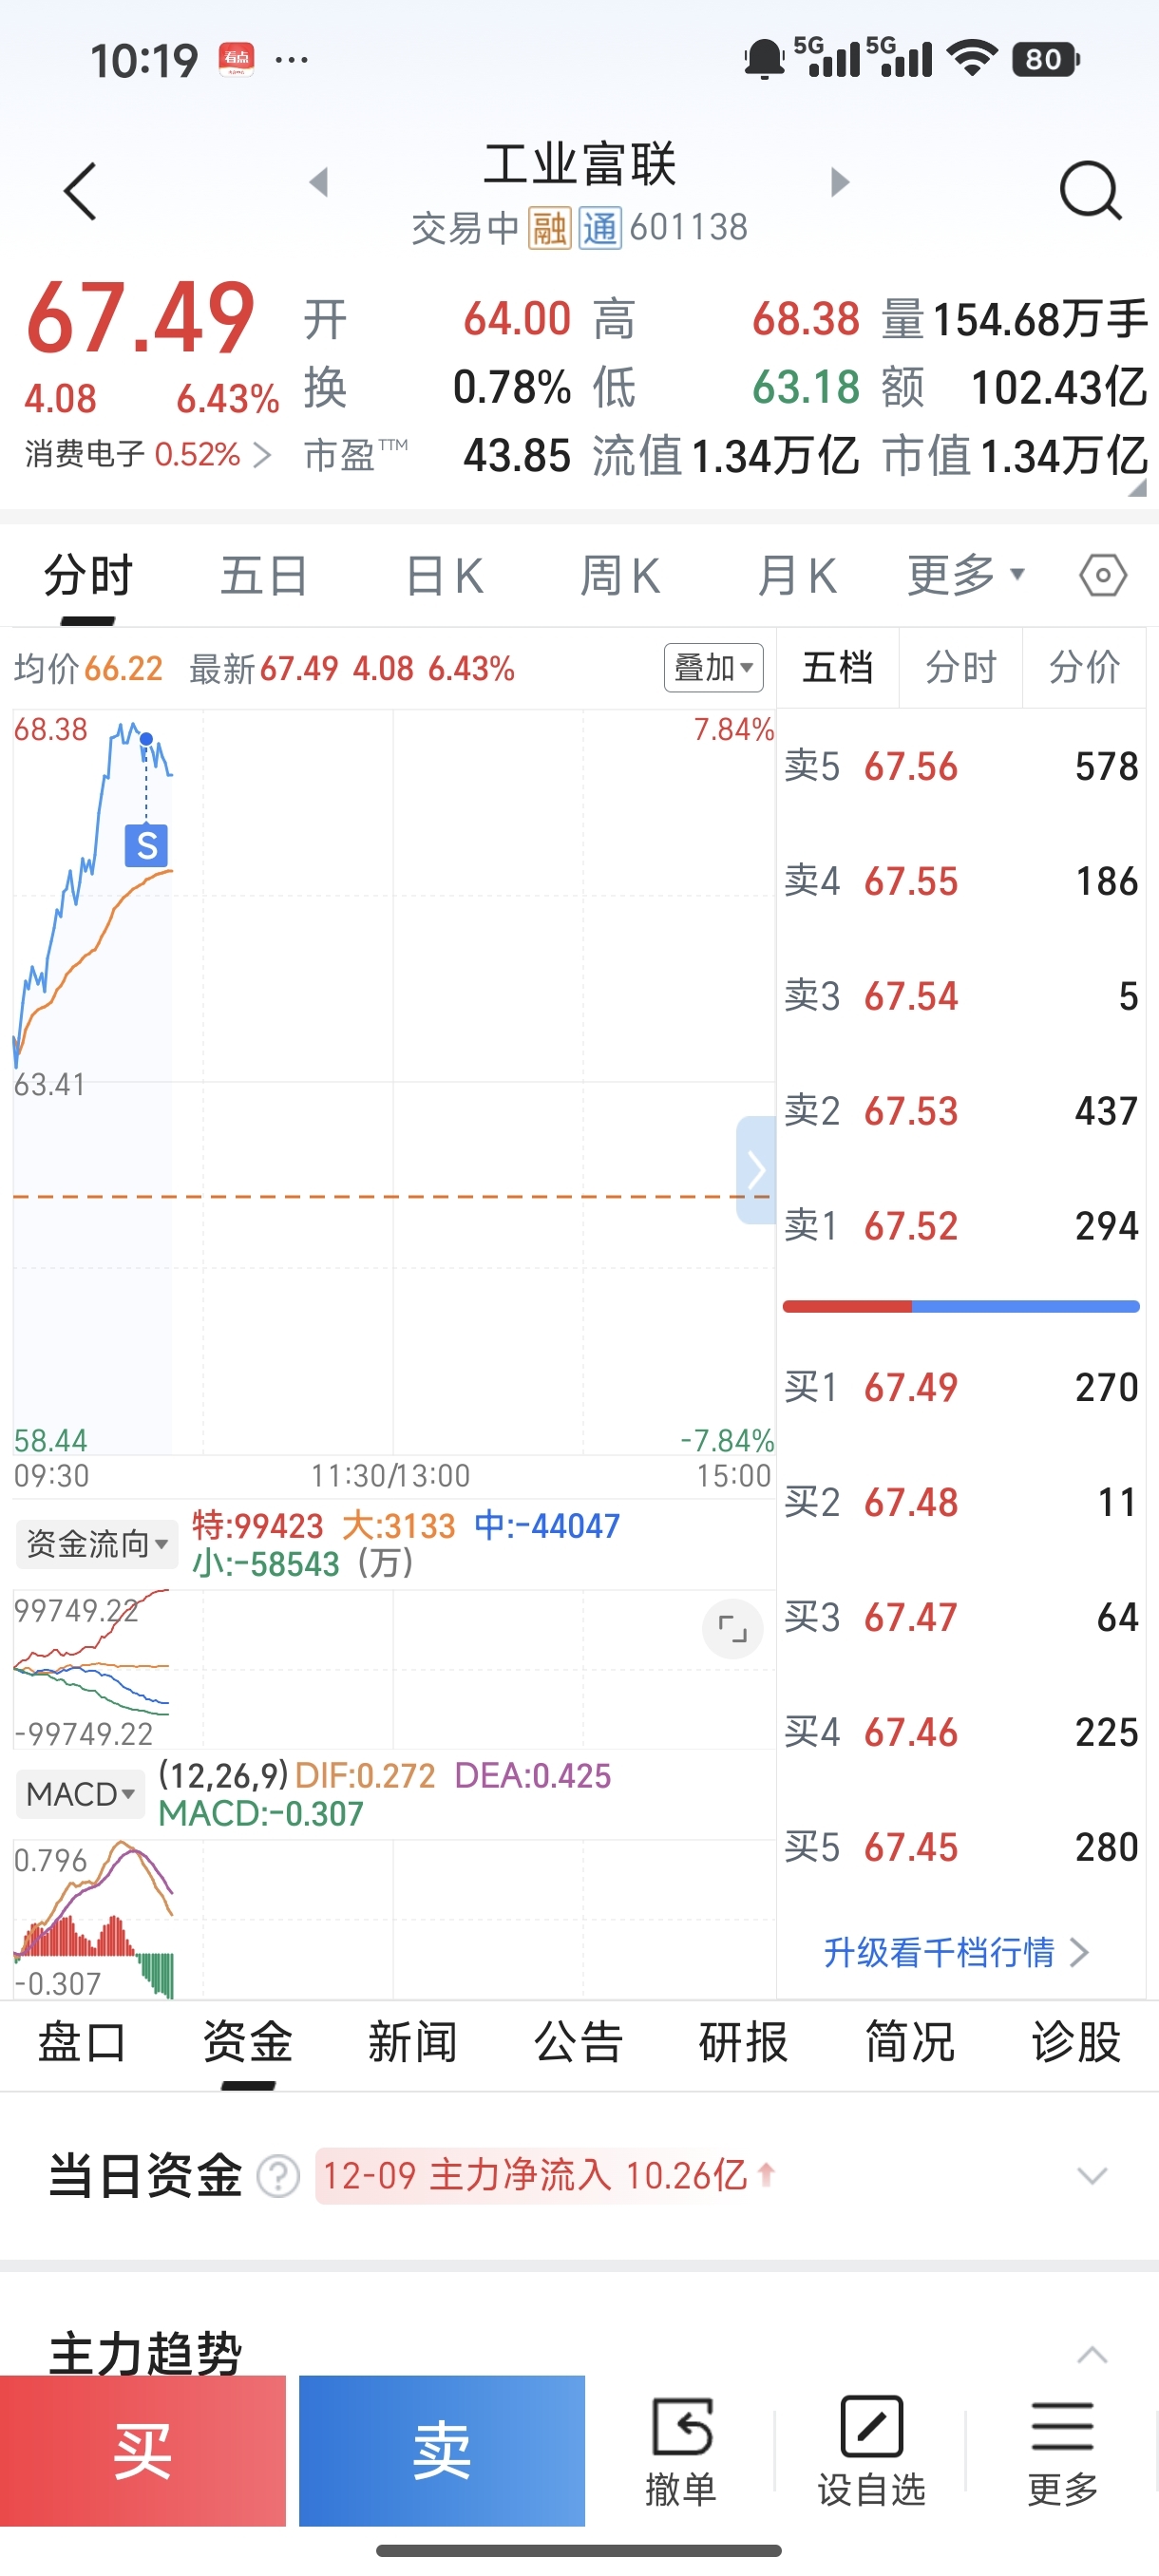Tap the muted bell icon in status bar
The height and width of the screenshot is (2576, 1159).
(764, 59)
